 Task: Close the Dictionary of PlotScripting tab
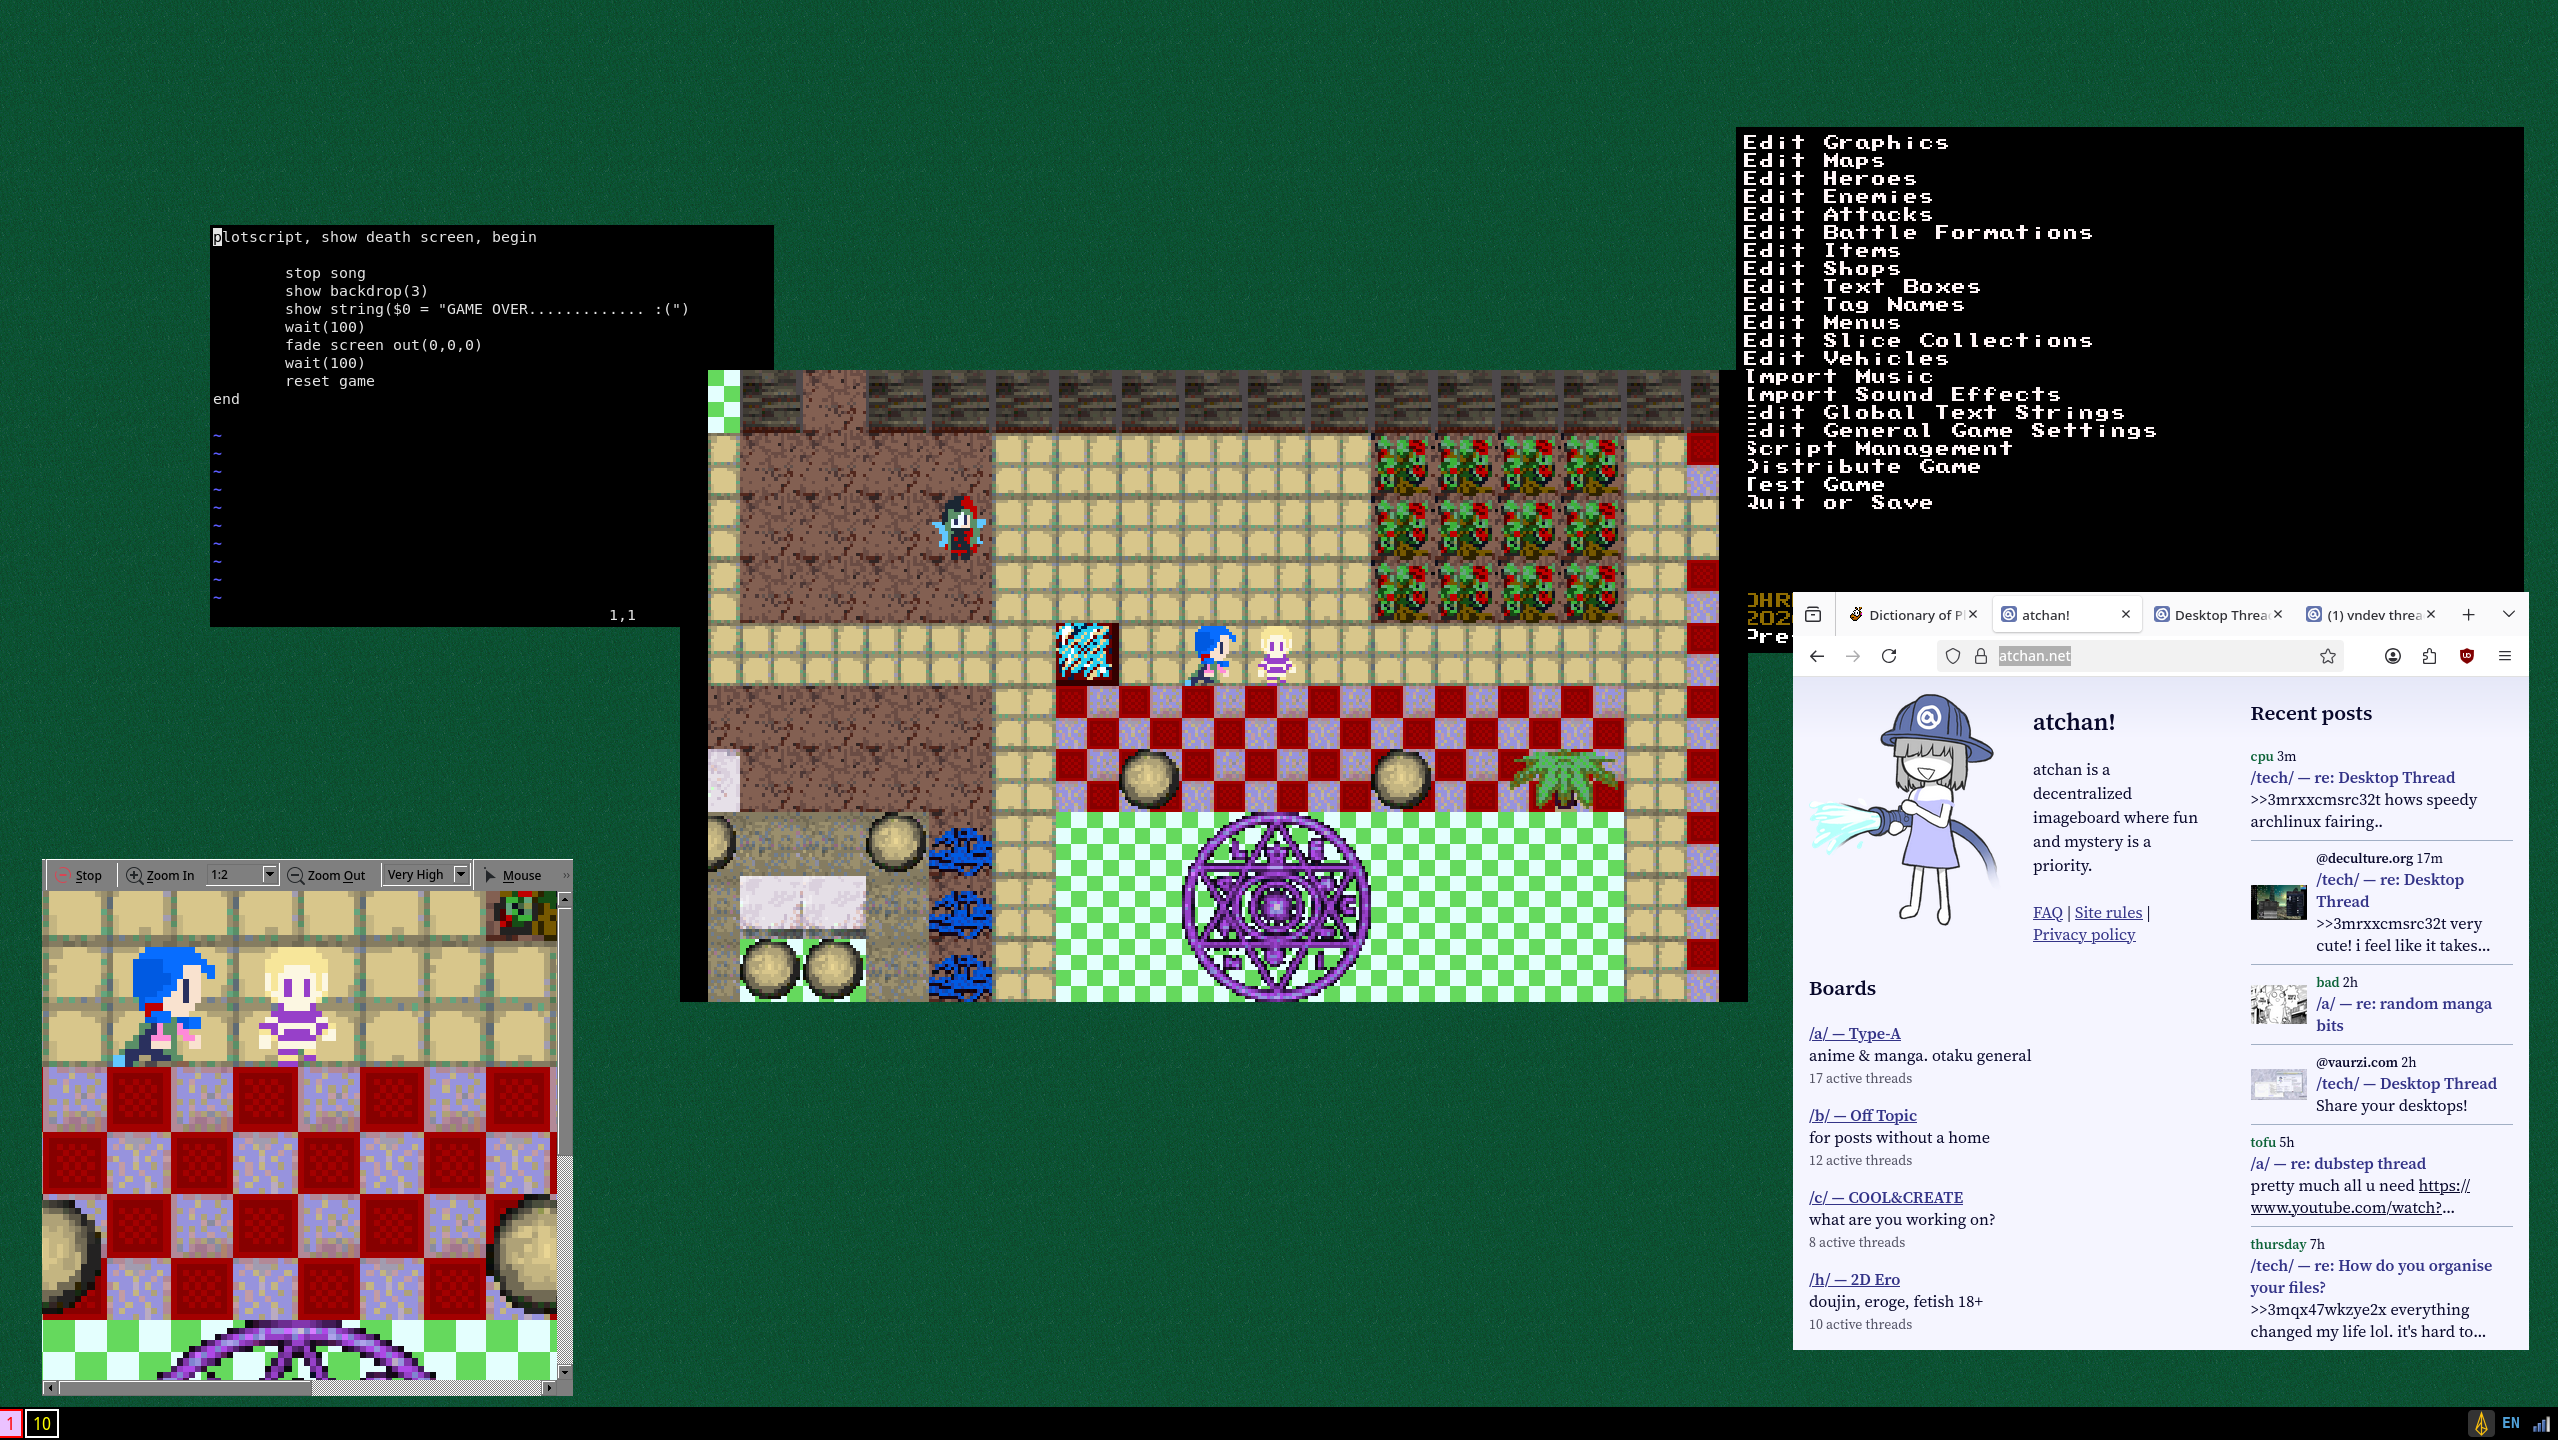(x=1973, y=614)
